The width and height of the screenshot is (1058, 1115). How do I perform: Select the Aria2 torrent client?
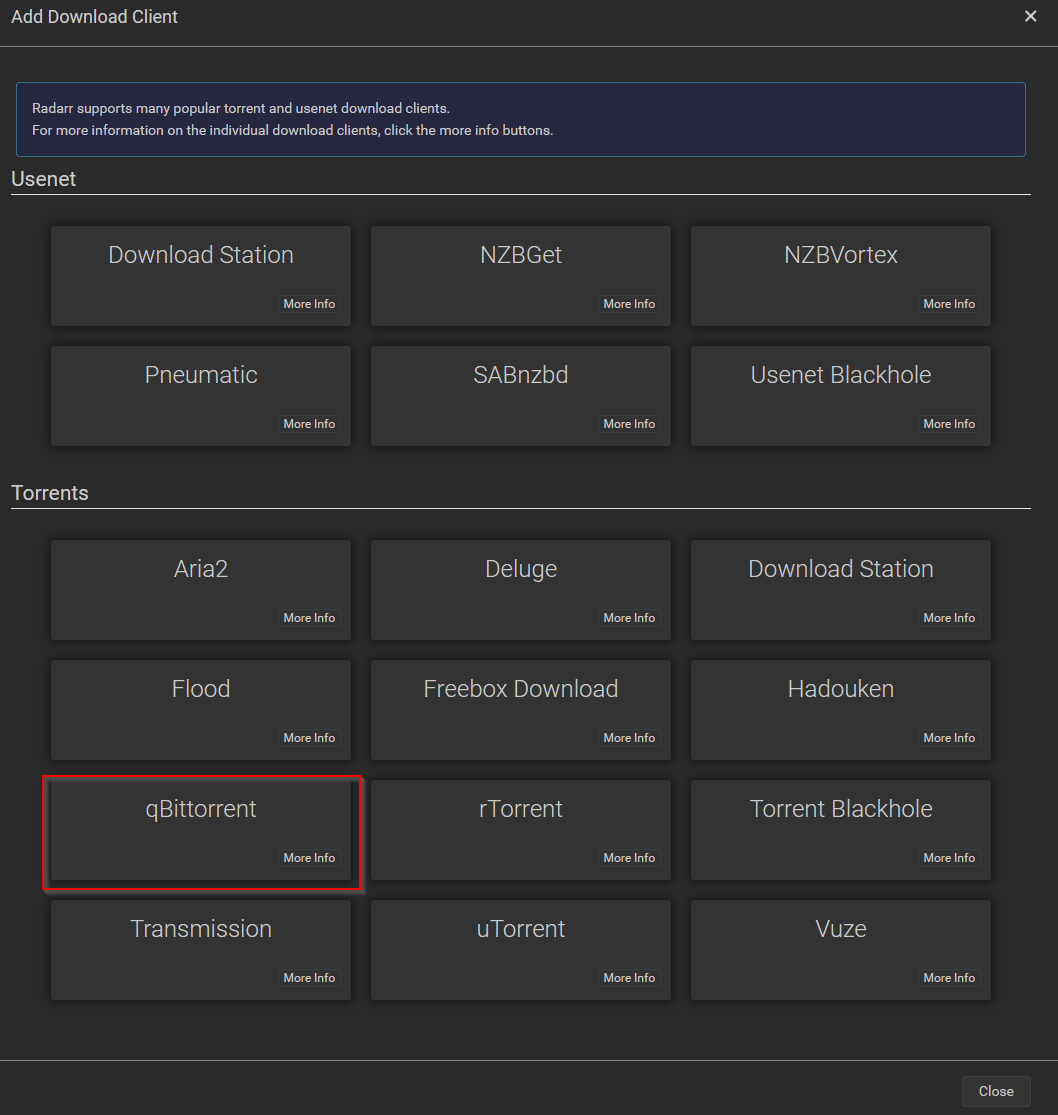tap(200, 579)
